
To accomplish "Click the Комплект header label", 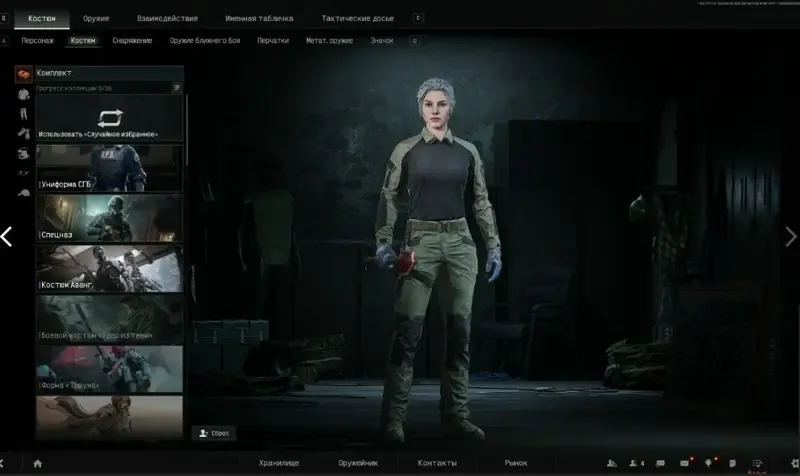I will click(x=54, y=73).
